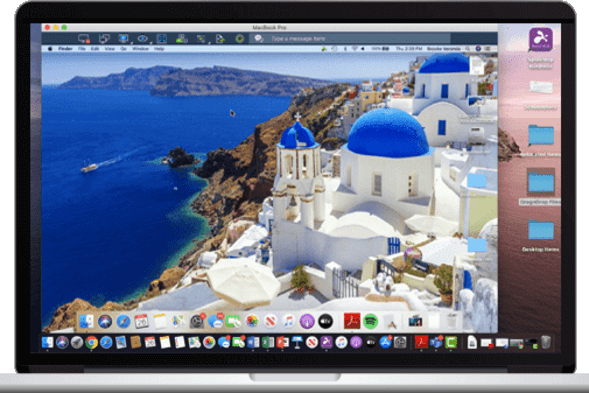The width and height of the screenshot is (589, 393).
Task: Open Finder in the remote Mac's dock
Action: (x=86, y=321)
